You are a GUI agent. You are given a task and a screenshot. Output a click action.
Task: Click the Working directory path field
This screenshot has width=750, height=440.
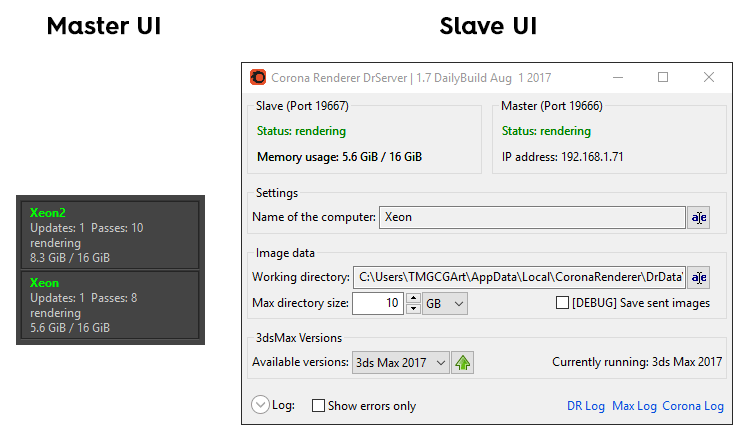pyautogui.click(x=518, y=277)
